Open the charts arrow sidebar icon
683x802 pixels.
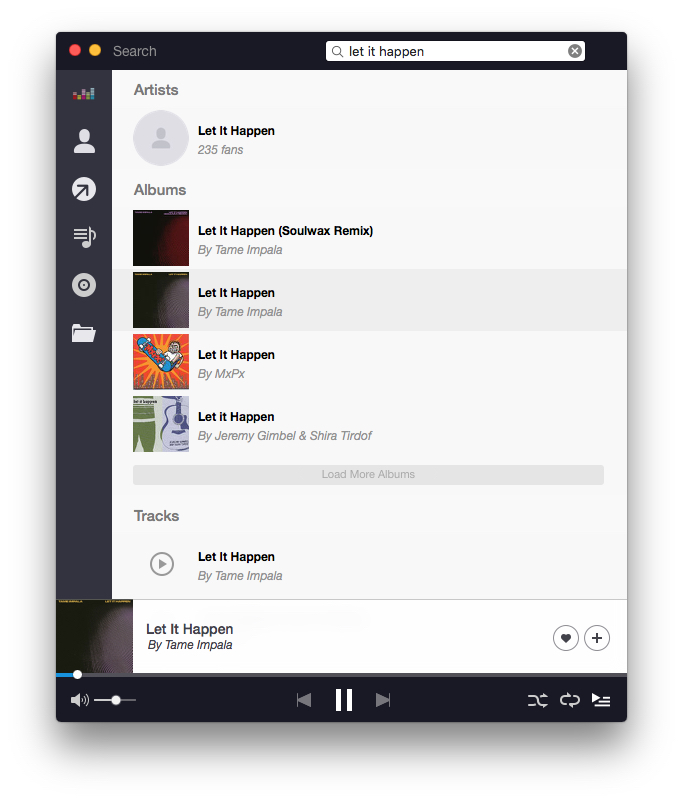tap(84, 189)
